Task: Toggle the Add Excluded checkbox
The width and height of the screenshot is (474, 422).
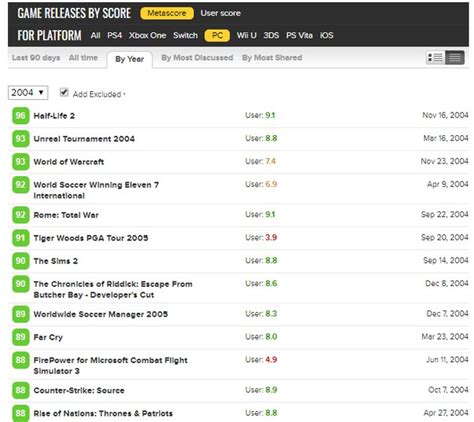Action: (64, 92)
